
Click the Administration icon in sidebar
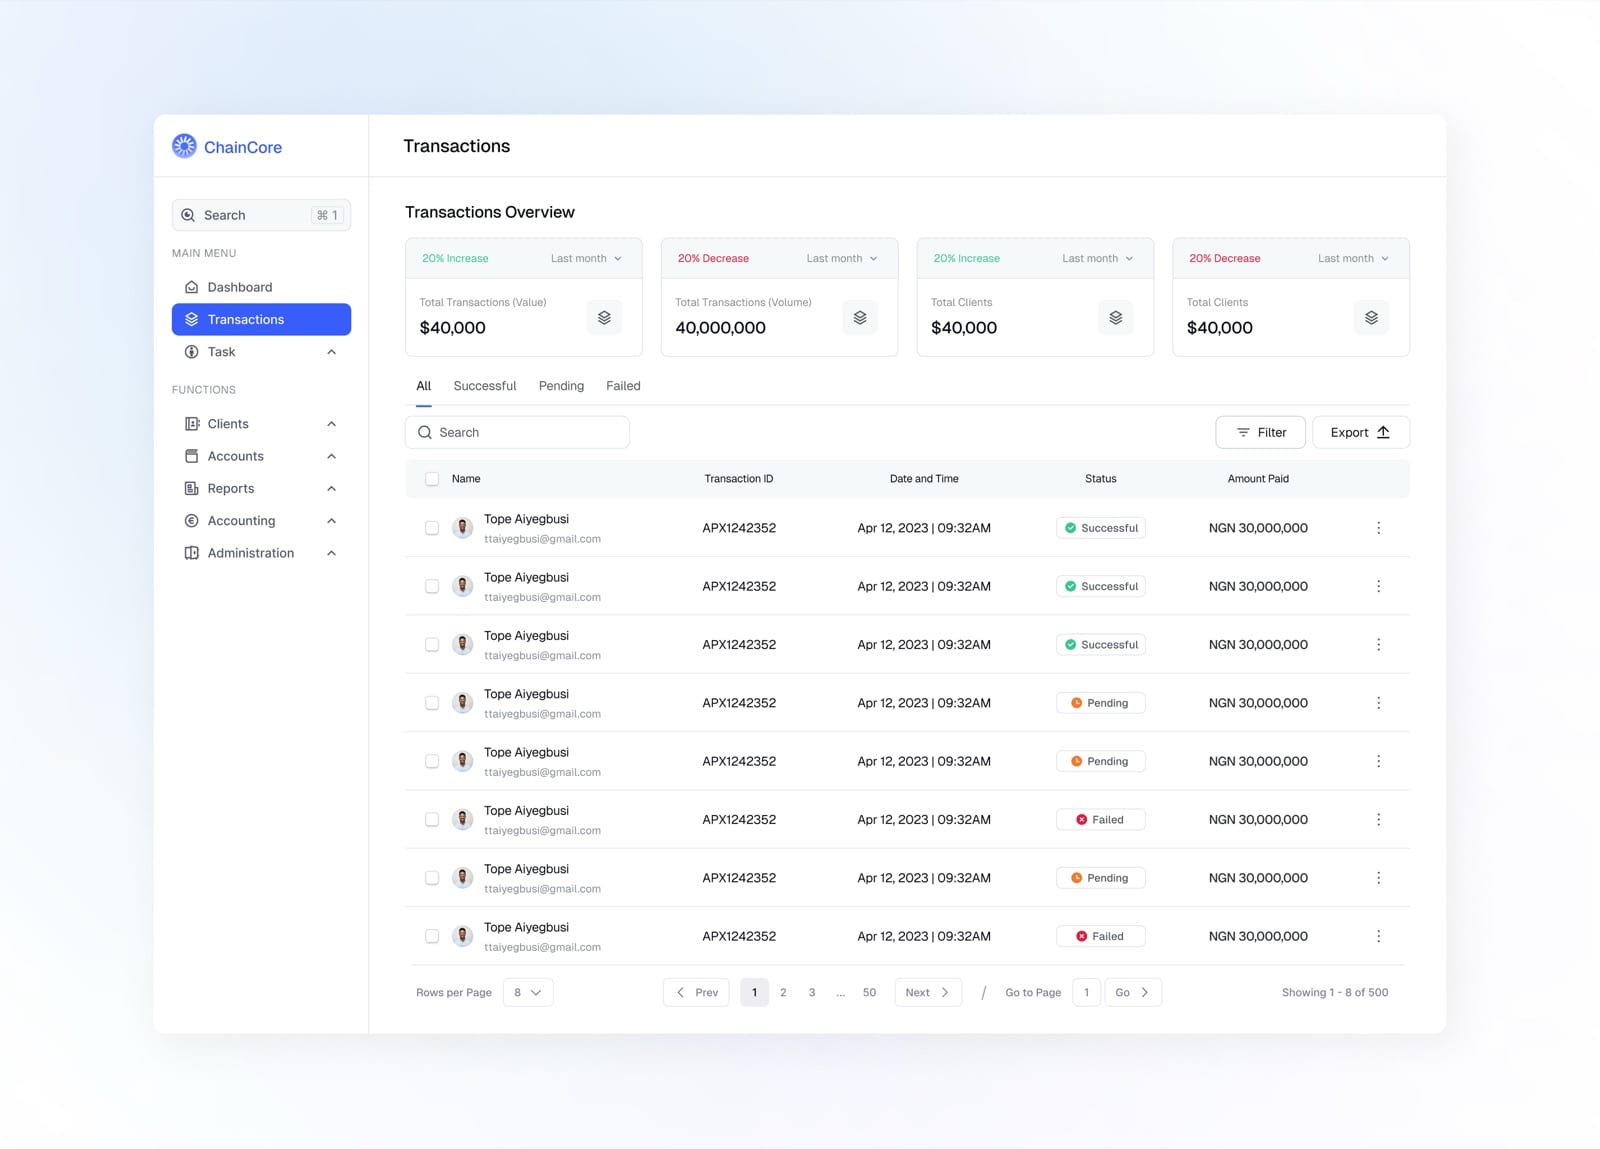(191, 553)
